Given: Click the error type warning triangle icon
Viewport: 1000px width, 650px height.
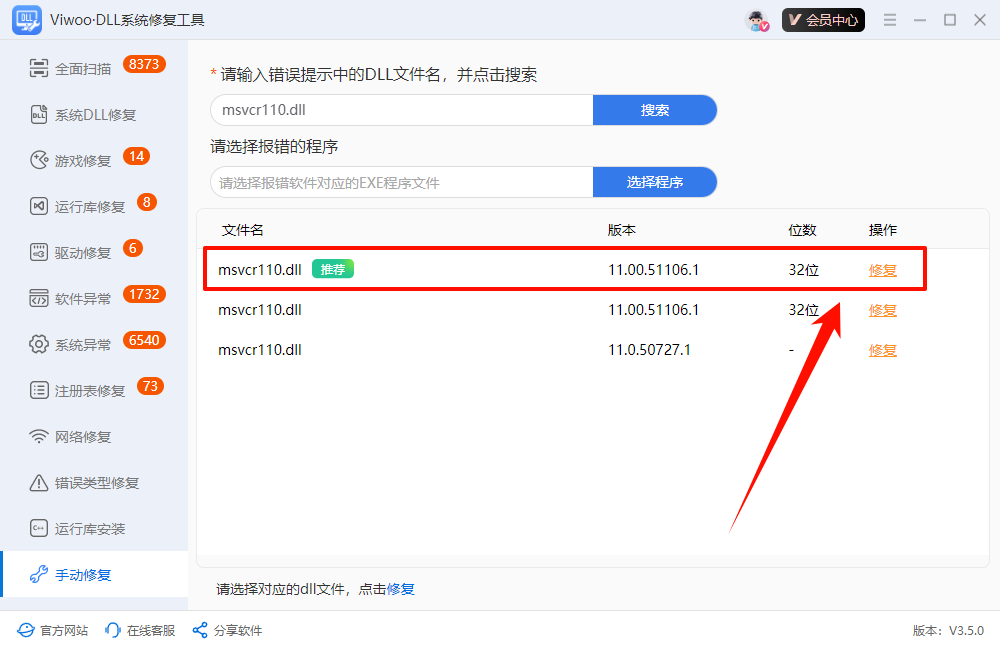Looking at the screenshot, I should tap(39, 483).
